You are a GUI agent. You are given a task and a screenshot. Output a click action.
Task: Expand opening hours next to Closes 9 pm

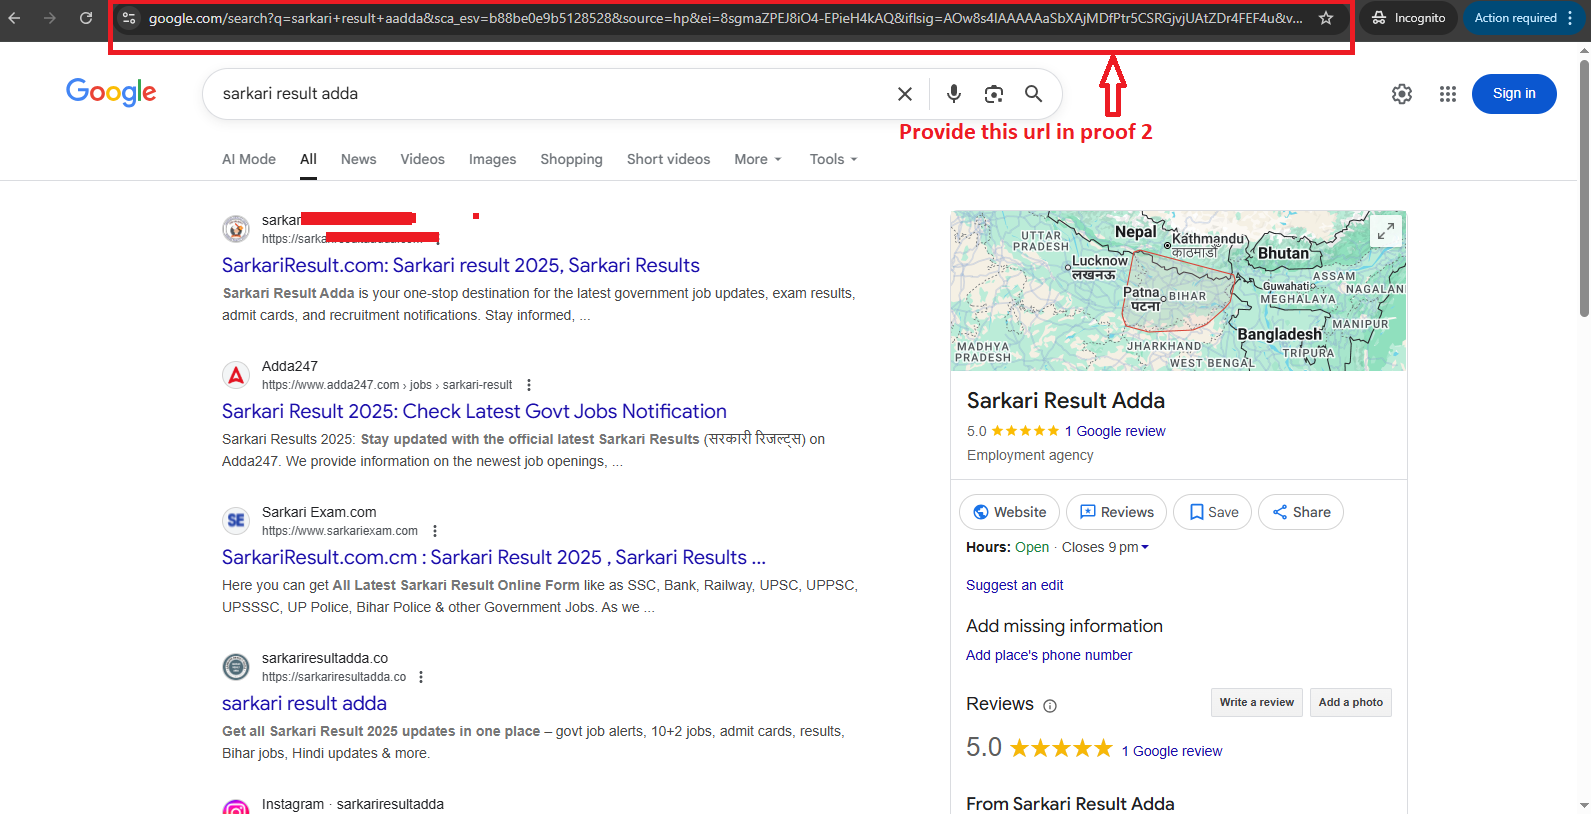[x=1145, y=547]
